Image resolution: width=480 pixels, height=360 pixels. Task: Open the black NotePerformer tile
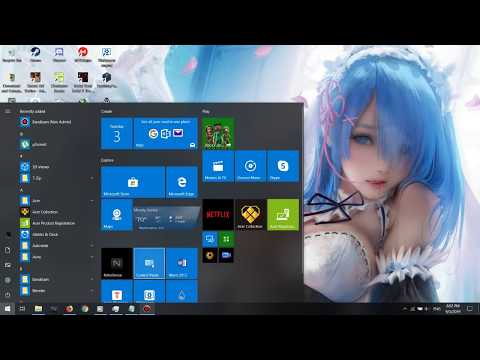click(x=117, y=263)
